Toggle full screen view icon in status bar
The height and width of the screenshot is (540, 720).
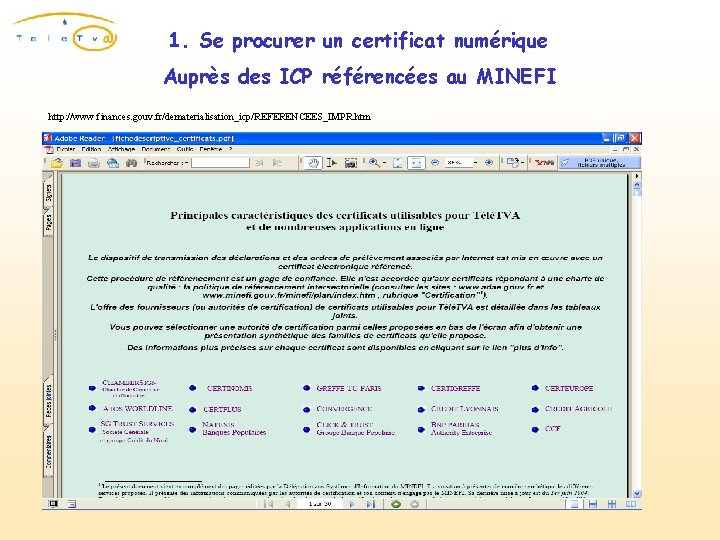(x=53, y=504)
